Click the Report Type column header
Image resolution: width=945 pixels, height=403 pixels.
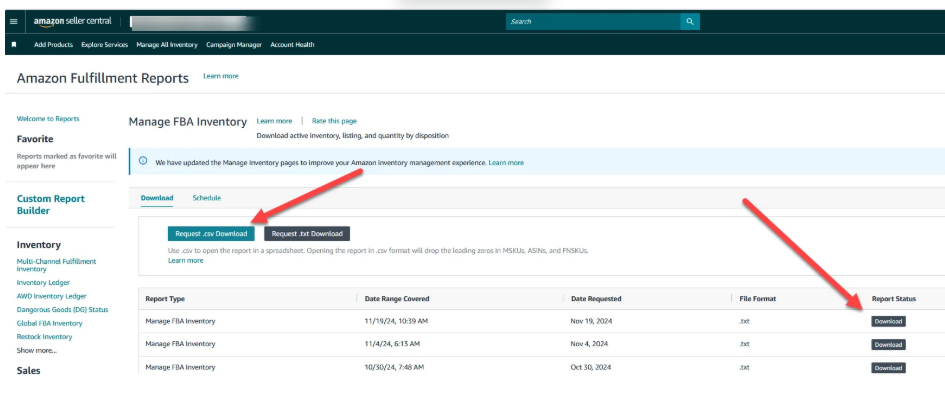pos(165,299)
